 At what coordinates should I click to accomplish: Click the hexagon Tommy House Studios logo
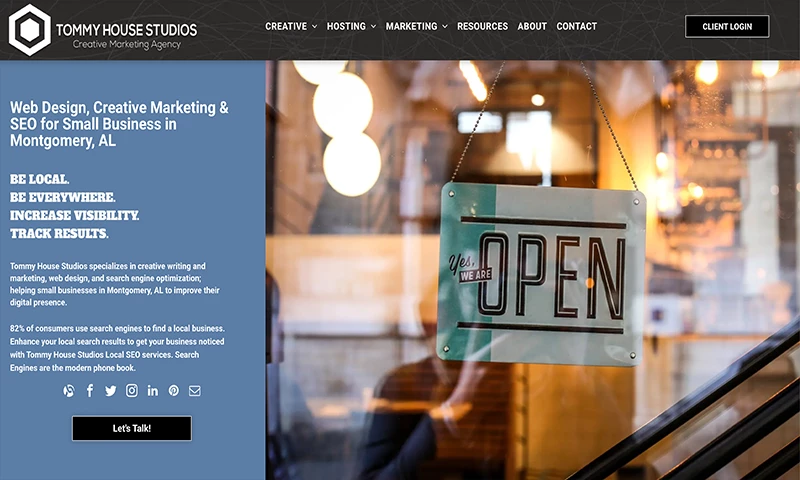[30, 30]
